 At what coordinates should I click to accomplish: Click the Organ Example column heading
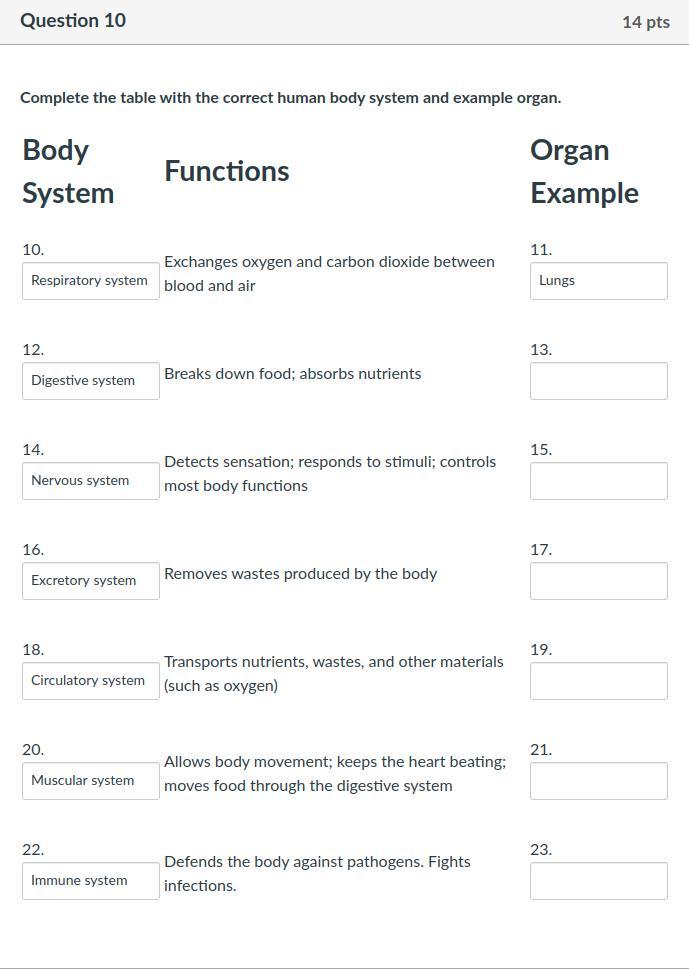pos(584,171)
